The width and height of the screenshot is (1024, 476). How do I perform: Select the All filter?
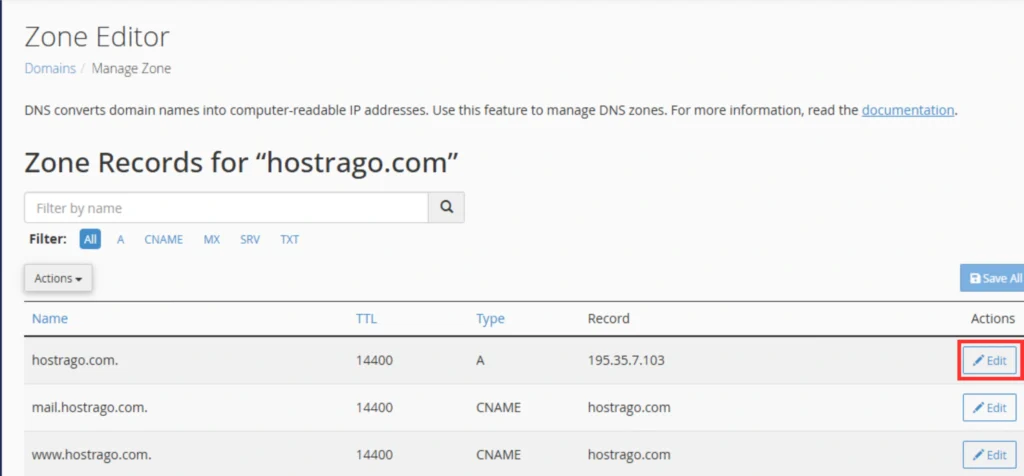(x=90, y=240)
